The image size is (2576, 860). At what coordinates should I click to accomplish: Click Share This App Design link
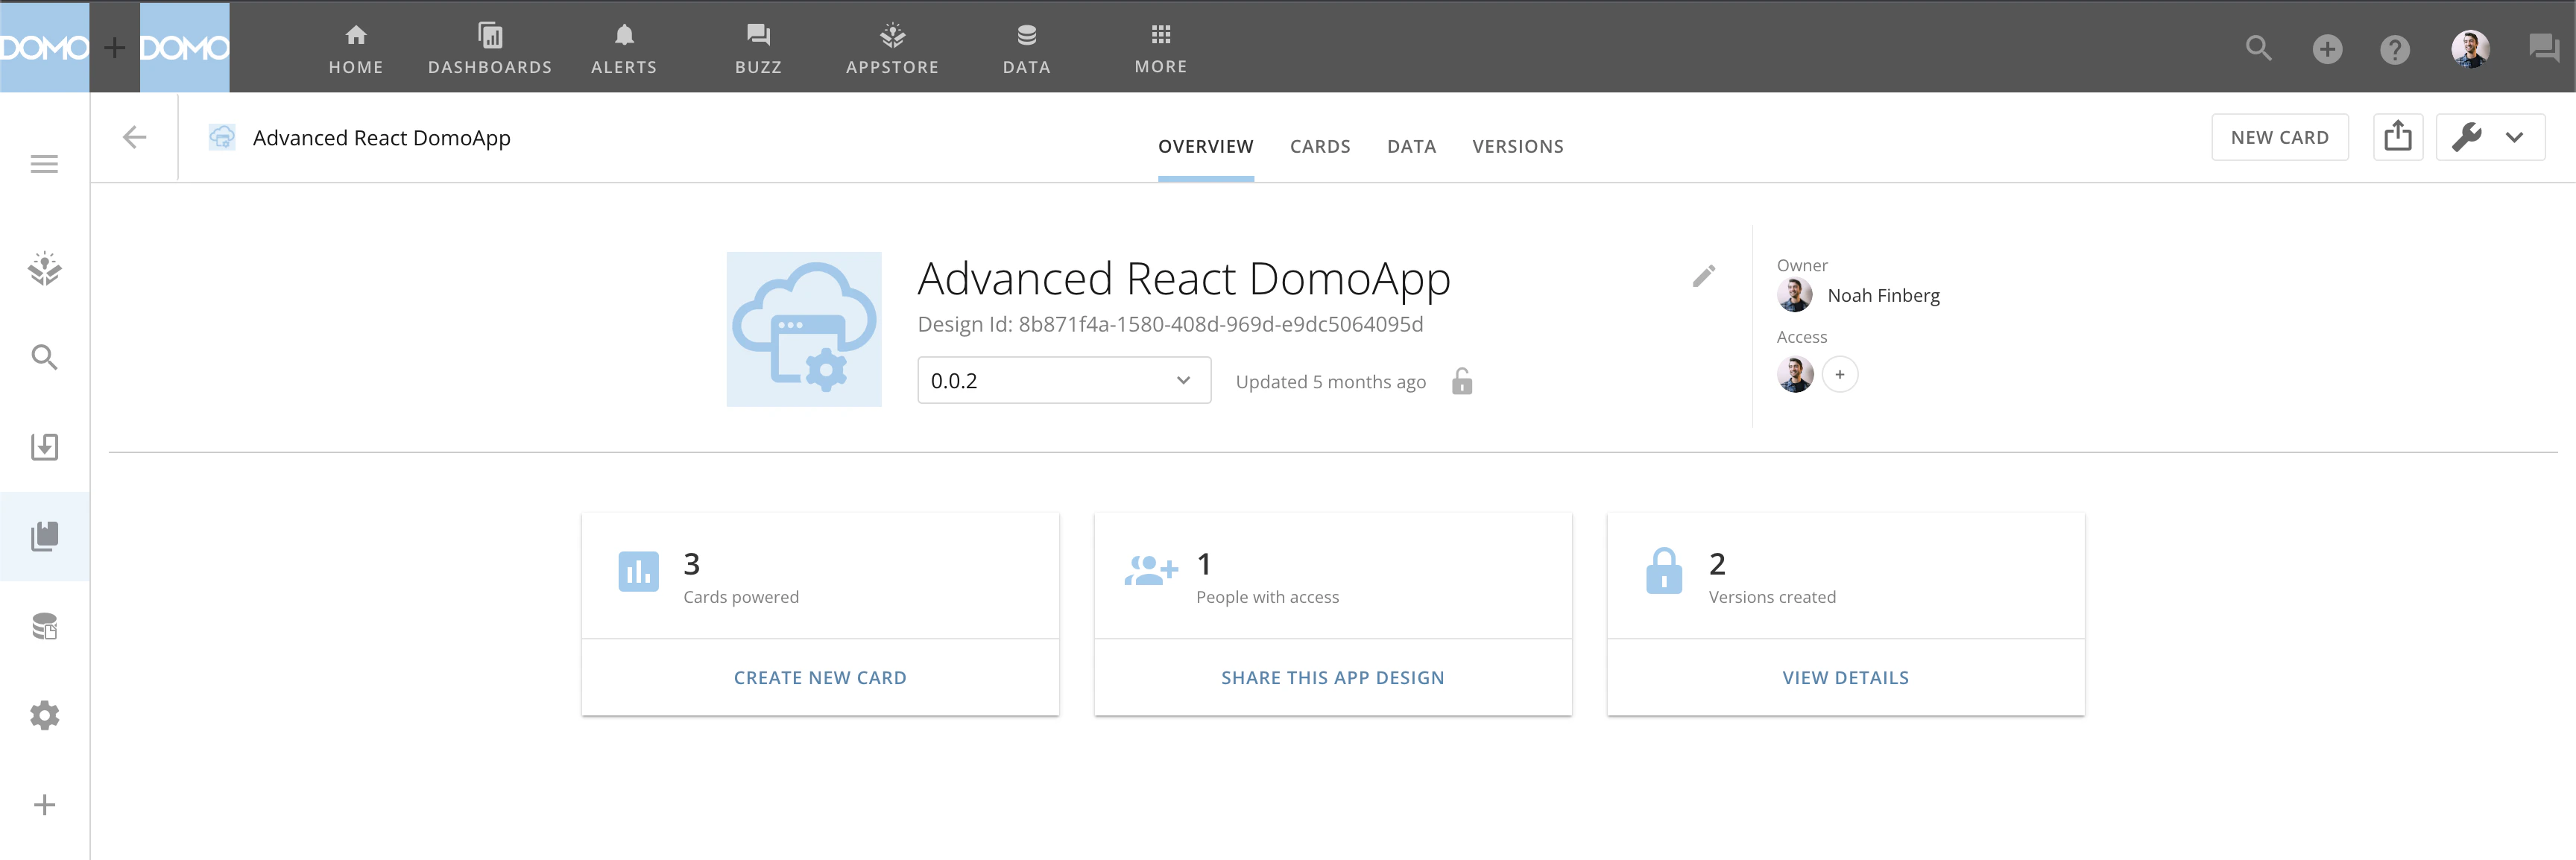click(x=1332, y=677)
